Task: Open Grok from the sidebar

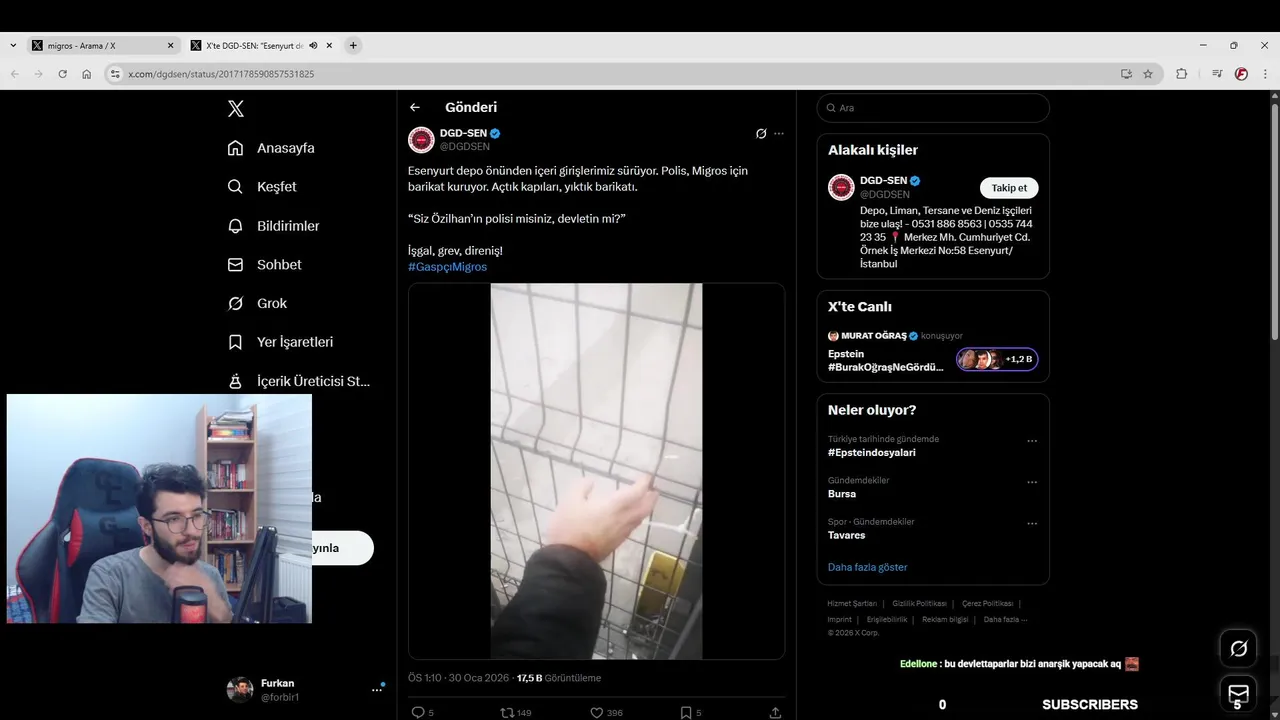Action: click(x=257, y=303)
